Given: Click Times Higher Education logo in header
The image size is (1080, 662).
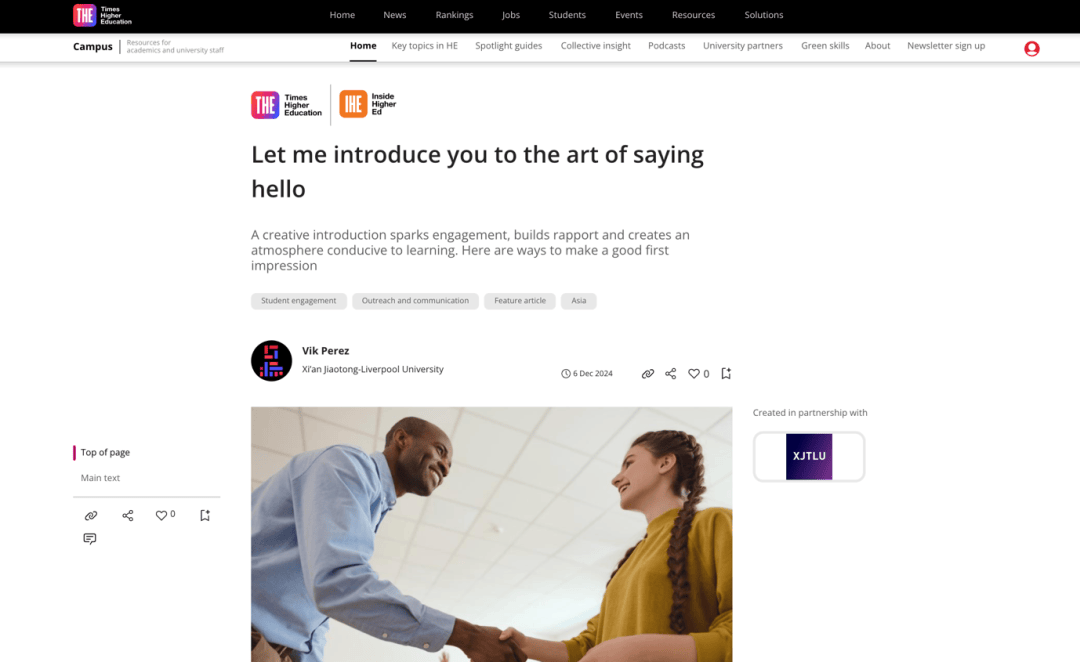Looking at the screenshot, I should pyautogui.click(x=103, y=15).
